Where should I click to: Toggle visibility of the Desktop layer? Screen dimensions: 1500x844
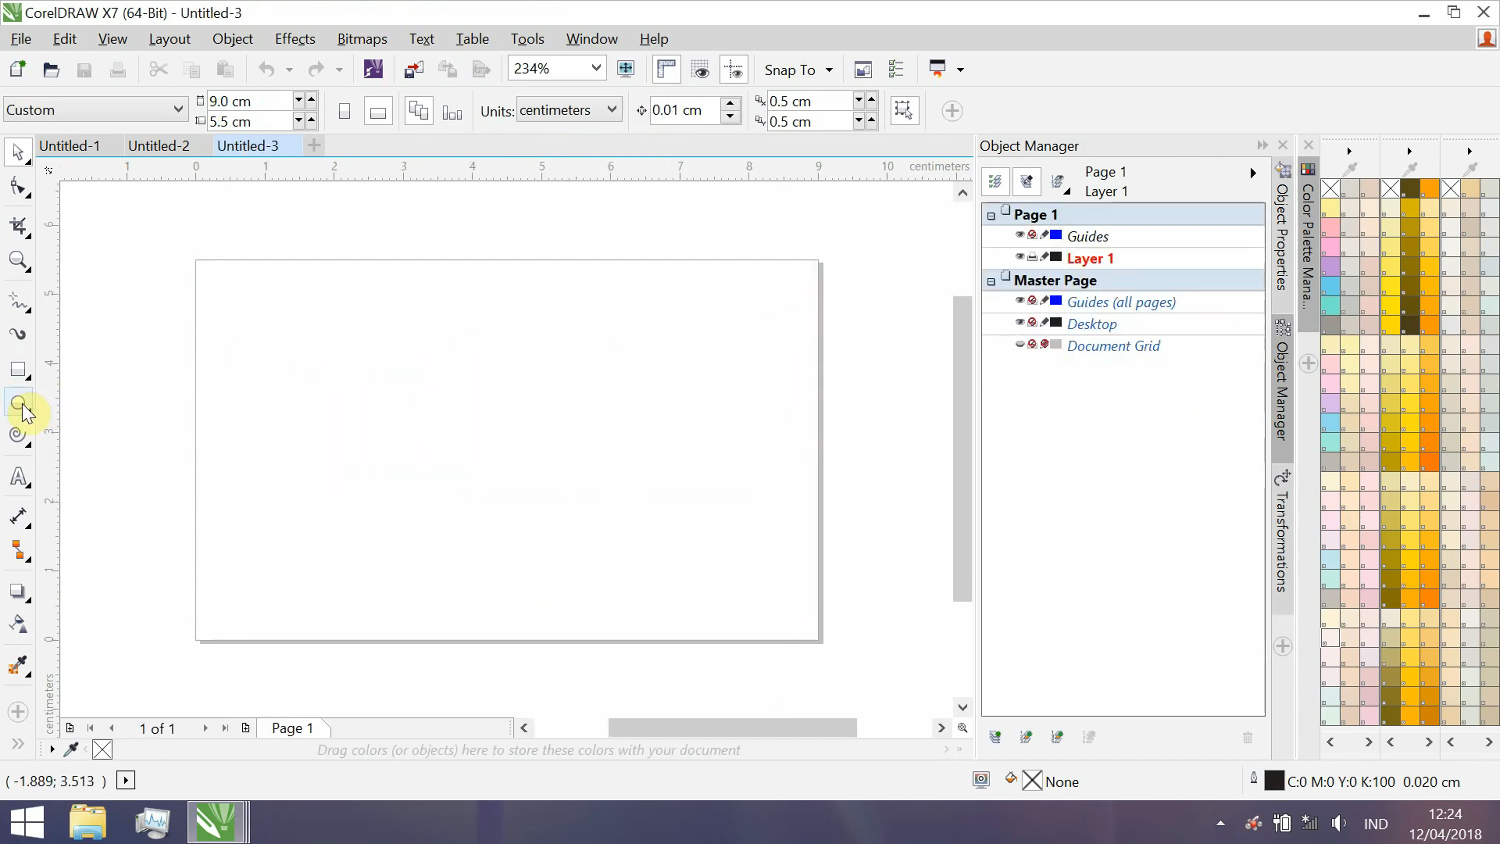tap(1020, 322)
